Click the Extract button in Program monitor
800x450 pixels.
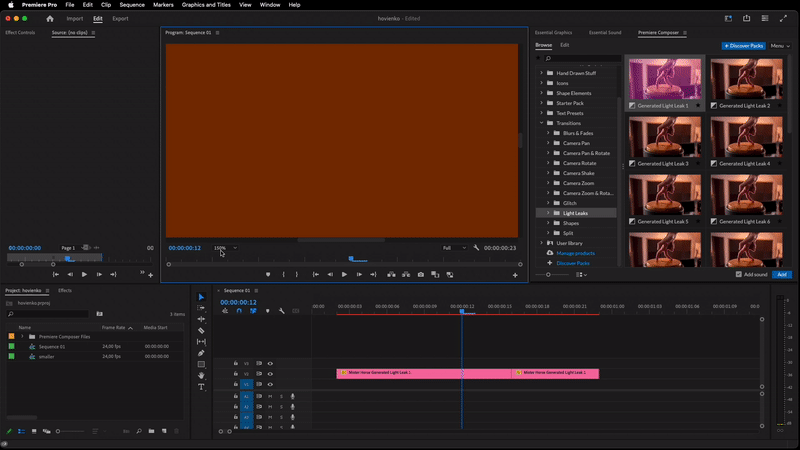406,274
